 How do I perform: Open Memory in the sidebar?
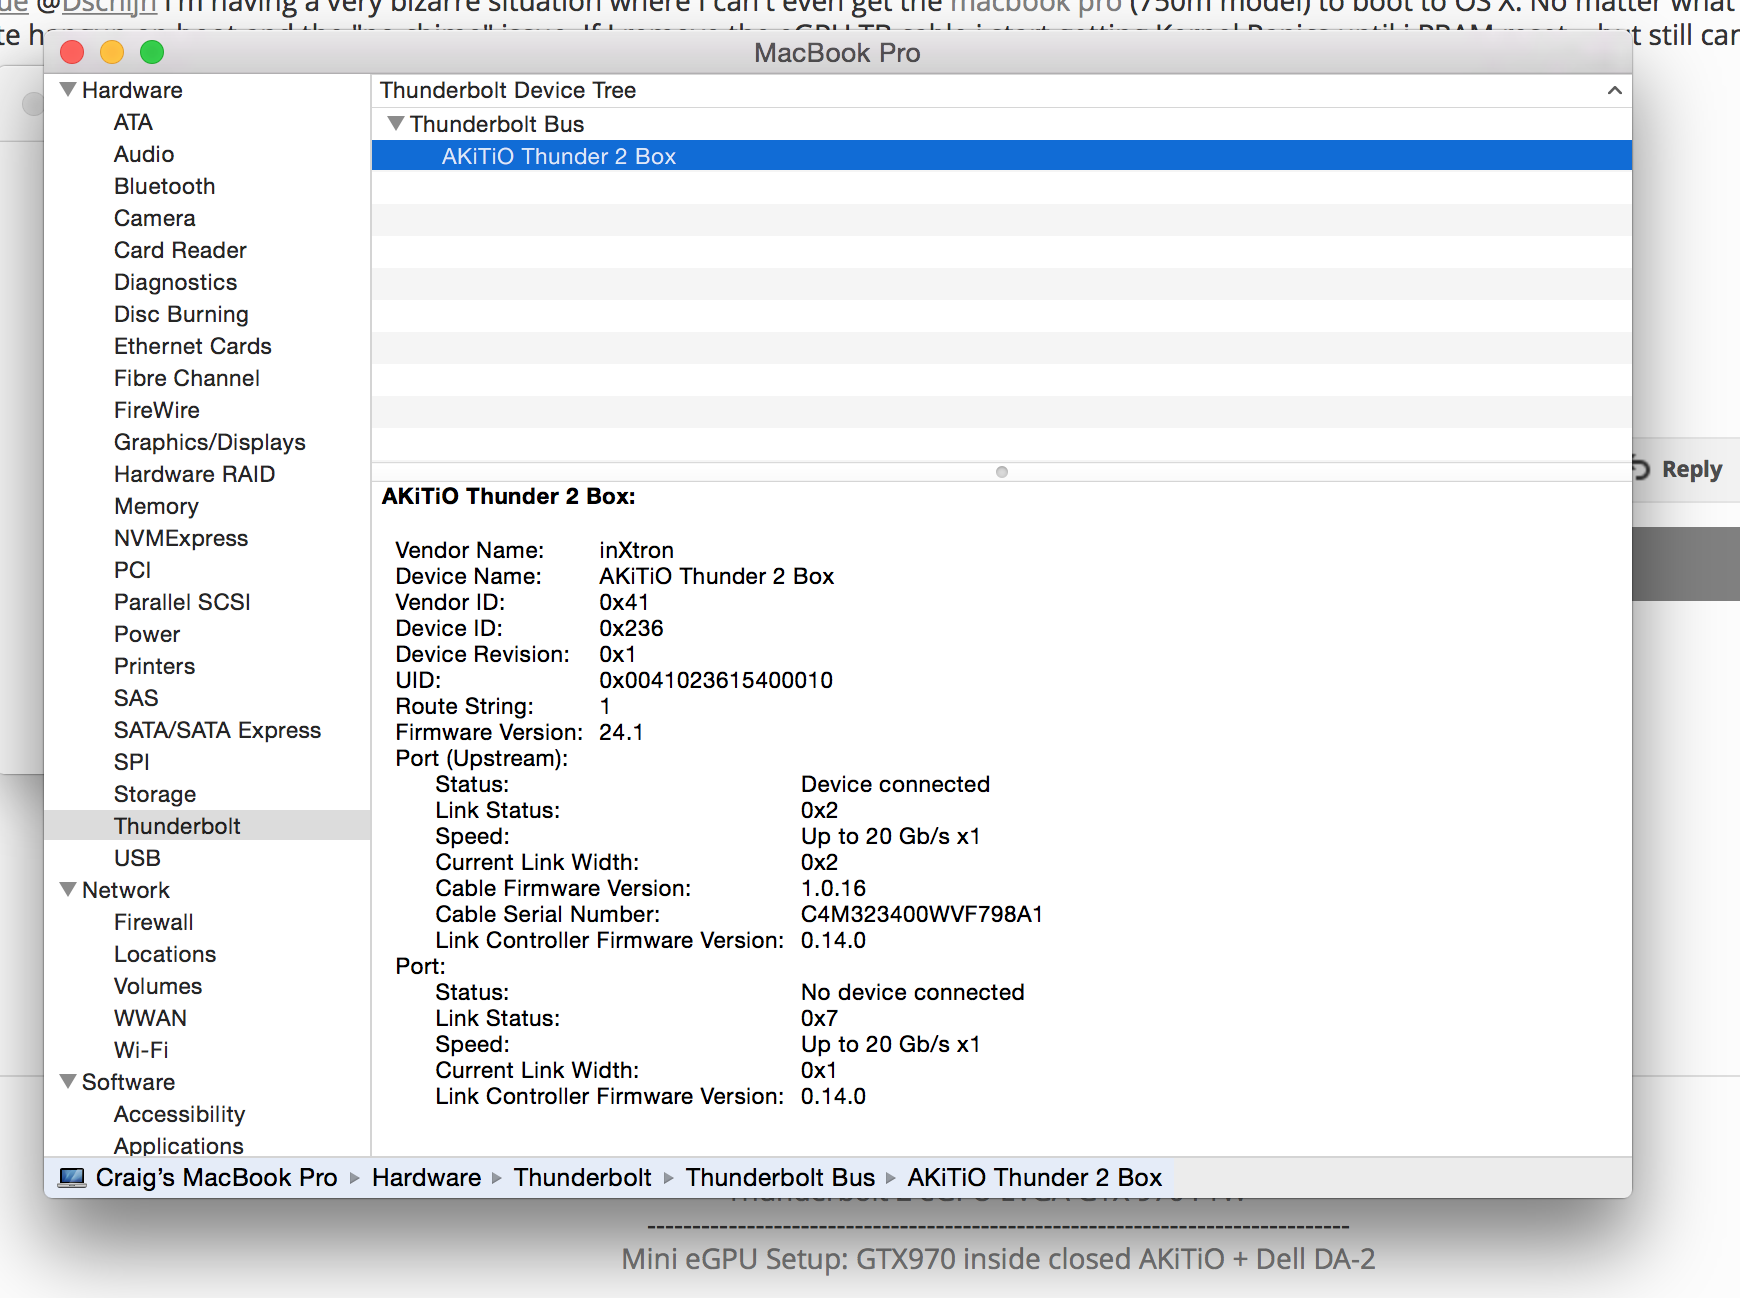157,506
